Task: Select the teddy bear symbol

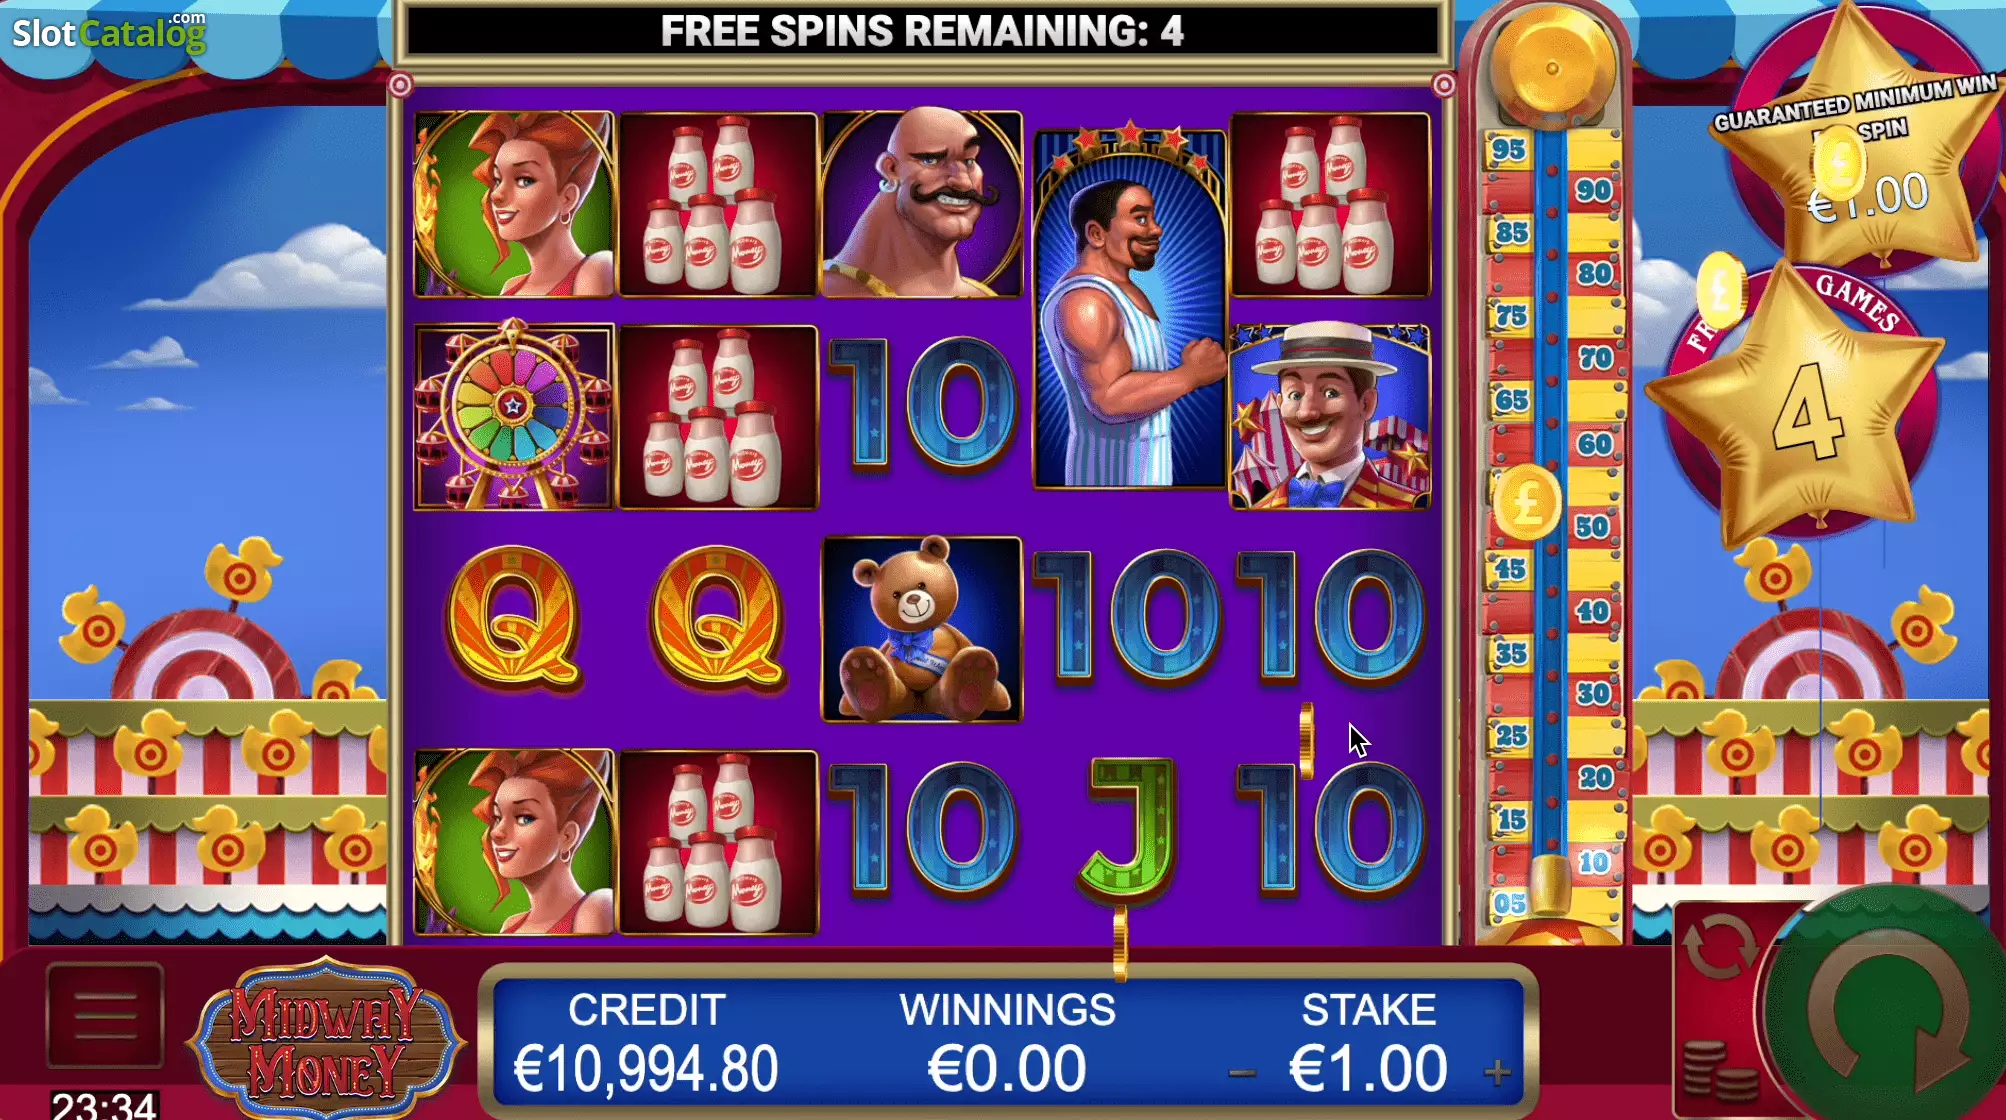Action: coord(922,628)
